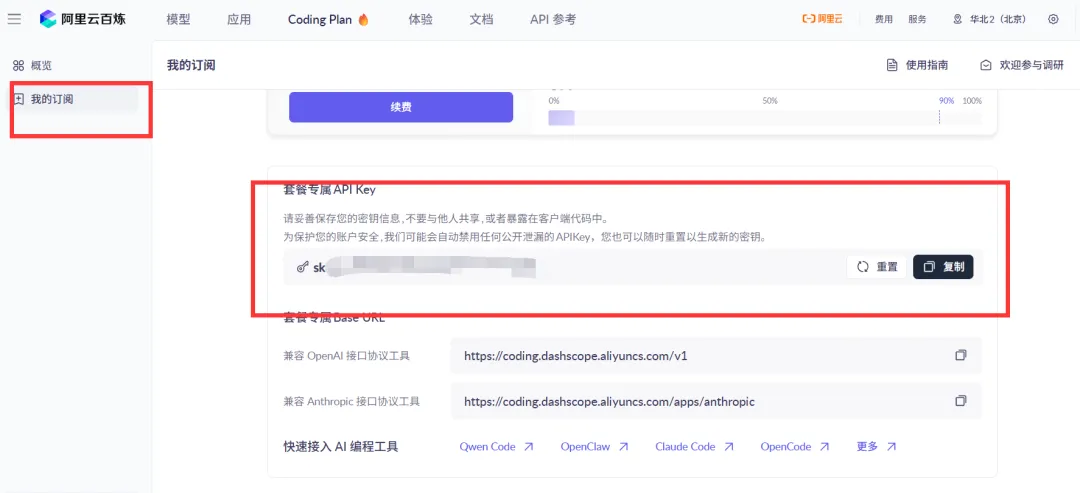Open the Qwen Code link
The height and width of the screenshot is (493, 1080).
click(497, 446)
